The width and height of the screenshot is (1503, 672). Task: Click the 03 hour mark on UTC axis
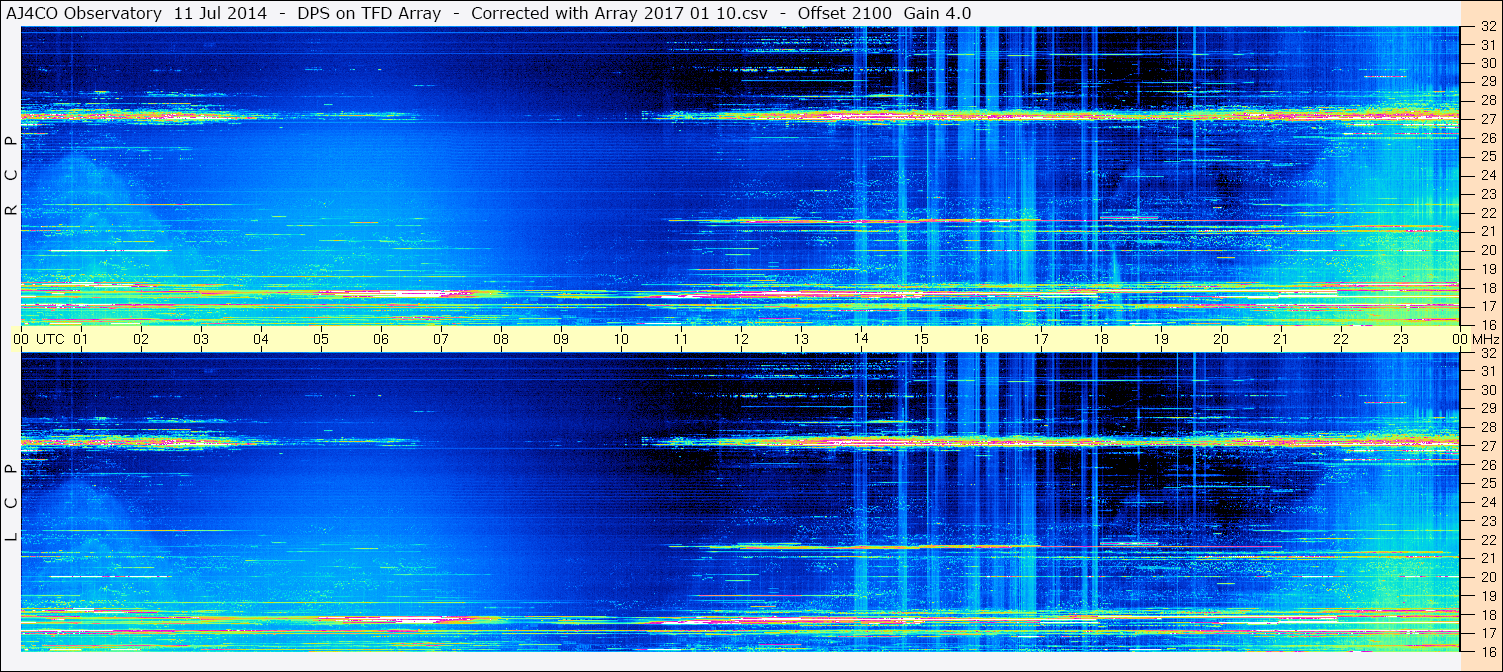click(201, 339)
